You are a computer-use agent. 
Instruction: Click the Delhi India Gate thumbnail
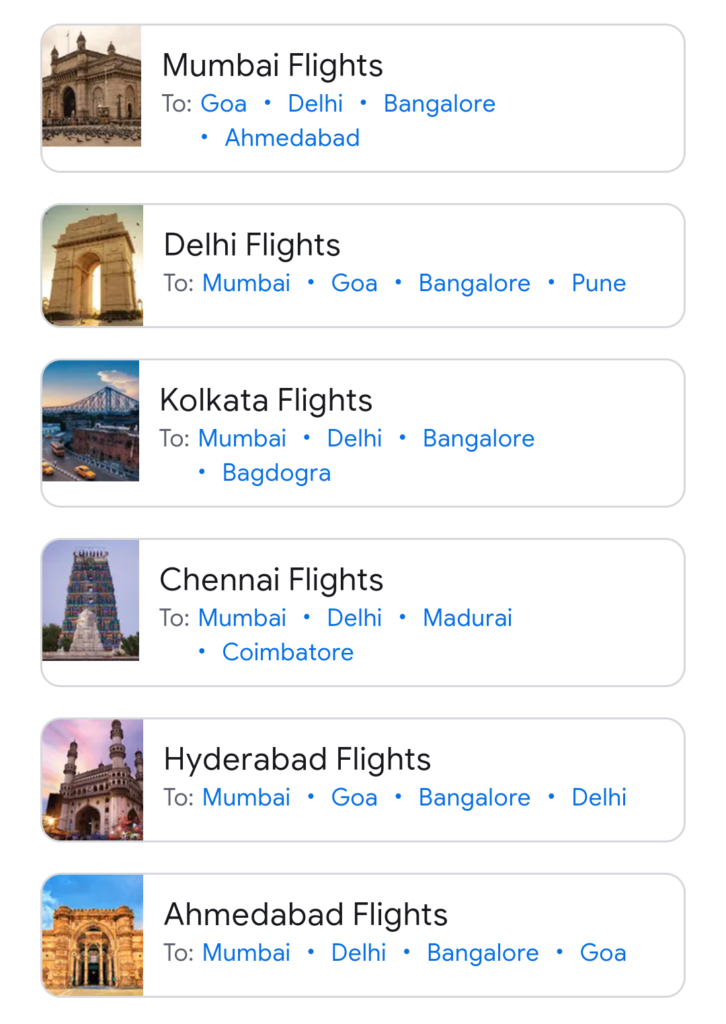(93, 266)
